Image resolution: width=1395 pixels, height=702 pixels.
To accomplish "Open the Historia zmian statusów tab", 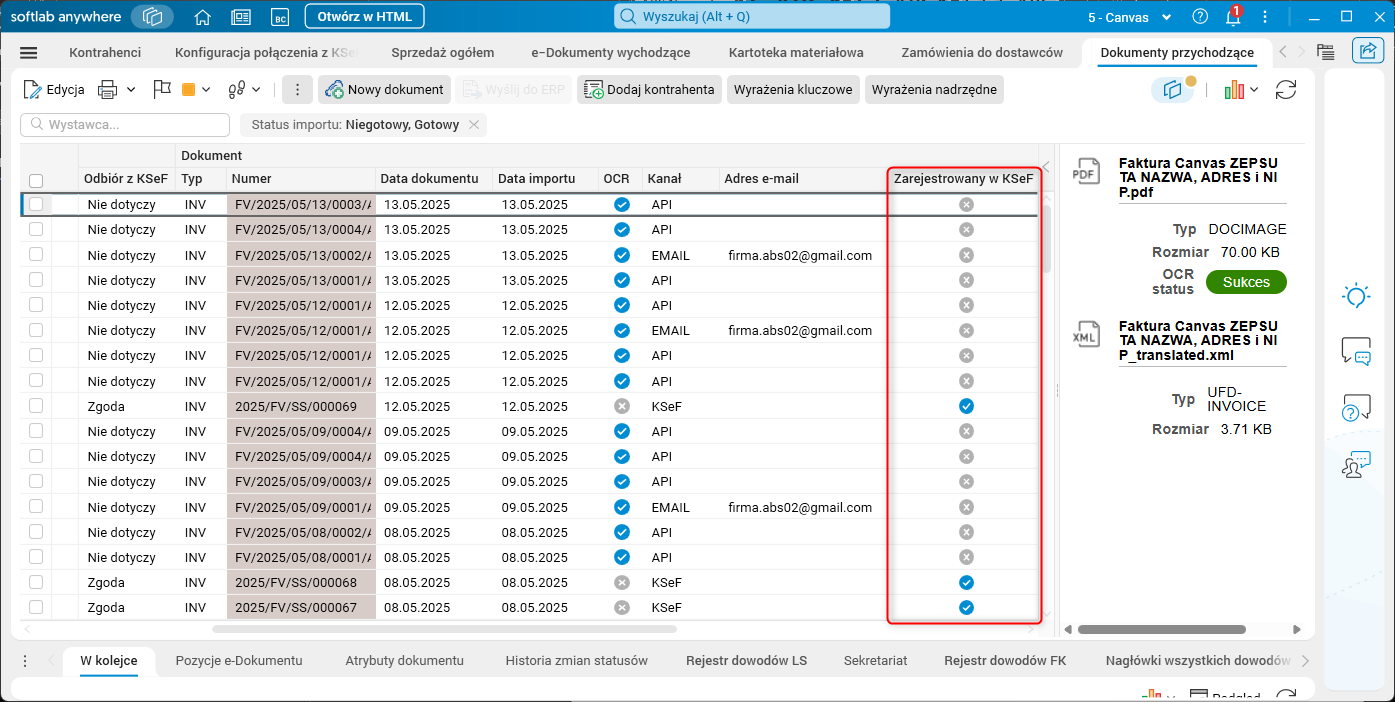I will pyautogui.click(x=577, y=660).
